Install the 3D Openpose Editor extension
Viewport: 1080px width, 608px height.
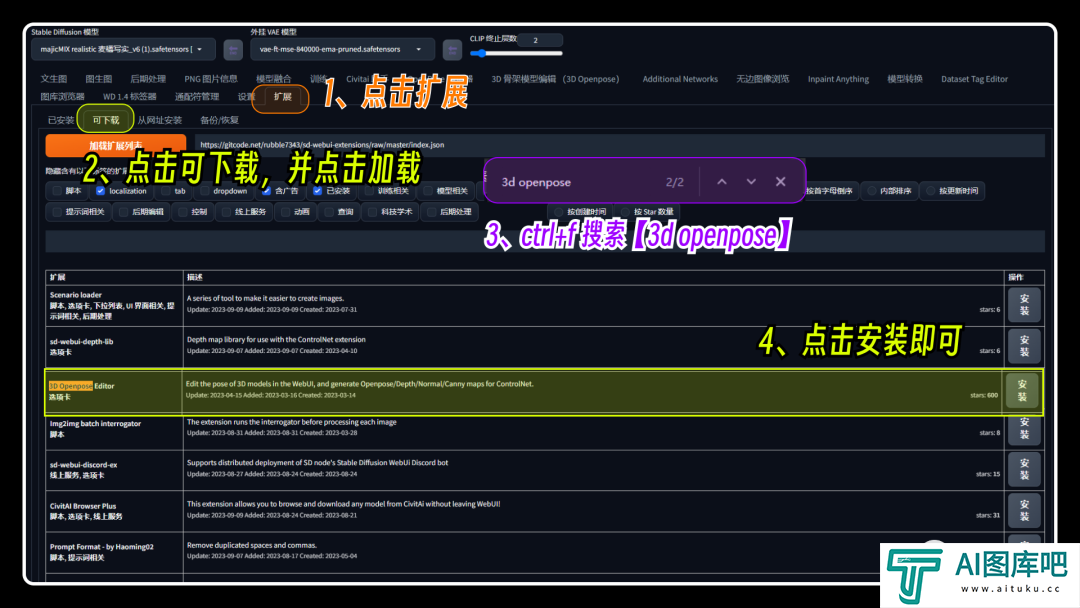tap(1022, 390)
